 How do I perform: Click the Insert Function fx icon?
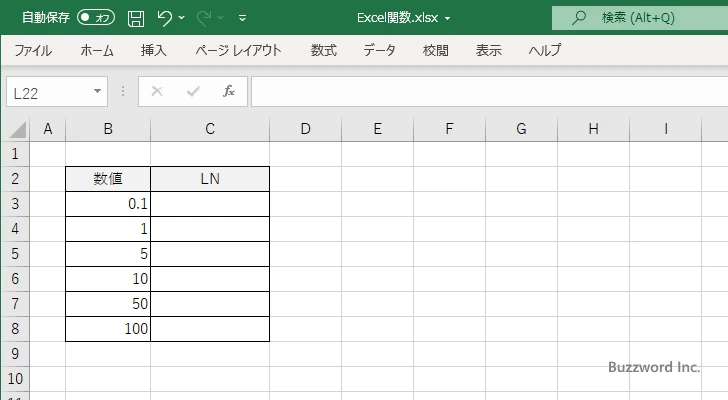click(229, 91)
